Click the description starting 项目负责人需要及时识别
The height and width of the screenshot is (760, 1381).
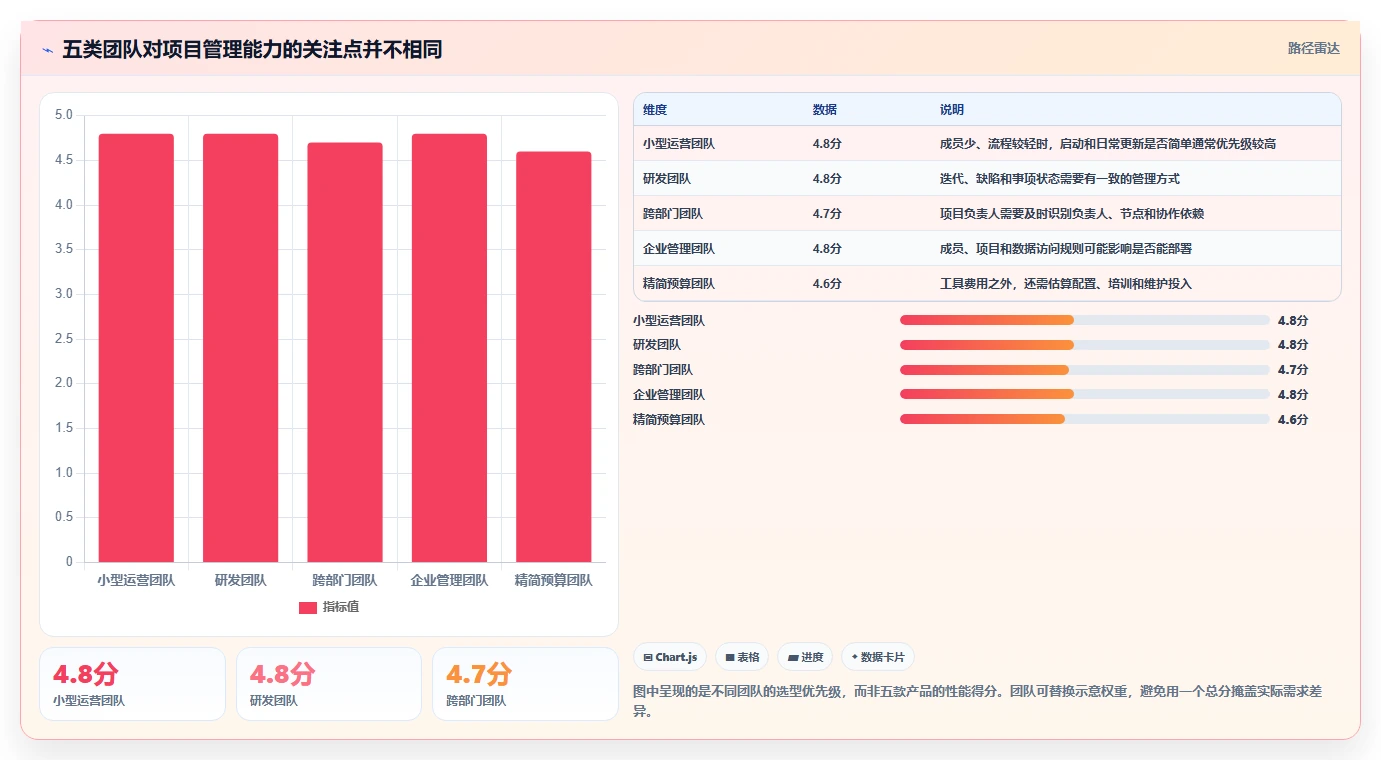click(1072, 214)
